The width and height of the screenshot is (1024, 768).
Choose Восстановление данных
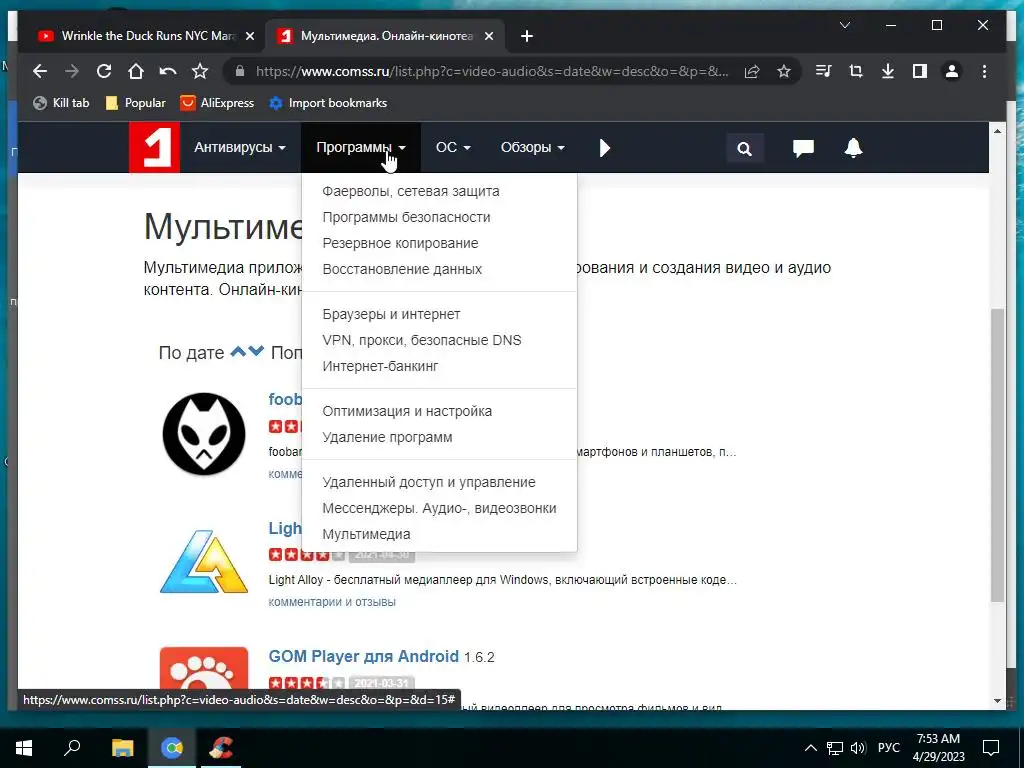click(x=402, y=269)
